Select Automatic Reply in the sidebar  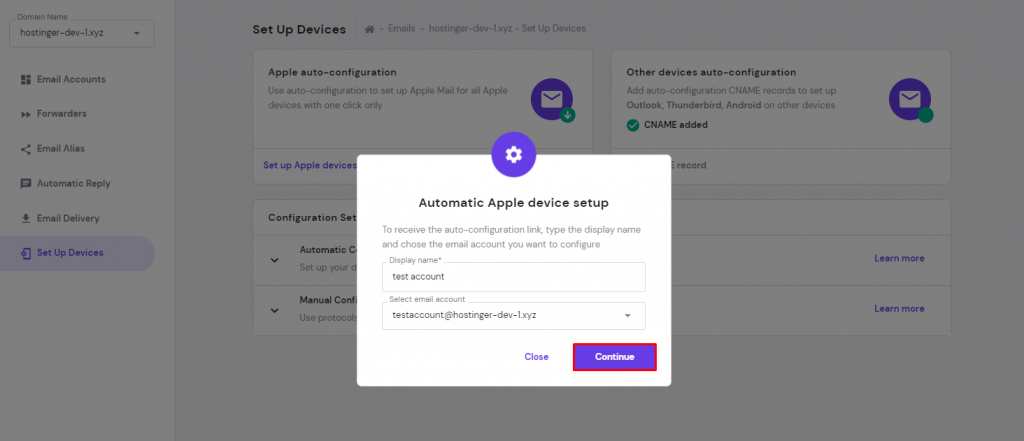[74, 184]
